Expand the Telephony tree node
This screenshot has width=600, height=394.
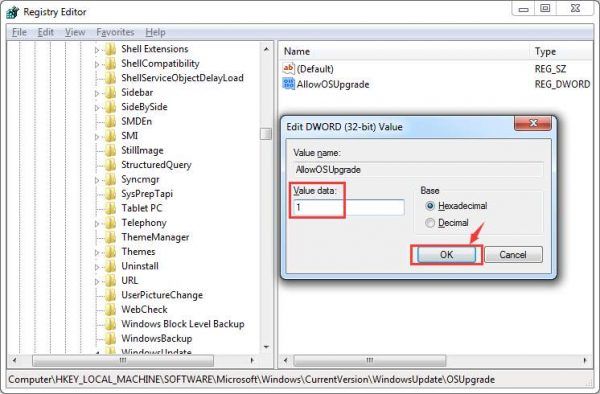[x=97, y=224]
